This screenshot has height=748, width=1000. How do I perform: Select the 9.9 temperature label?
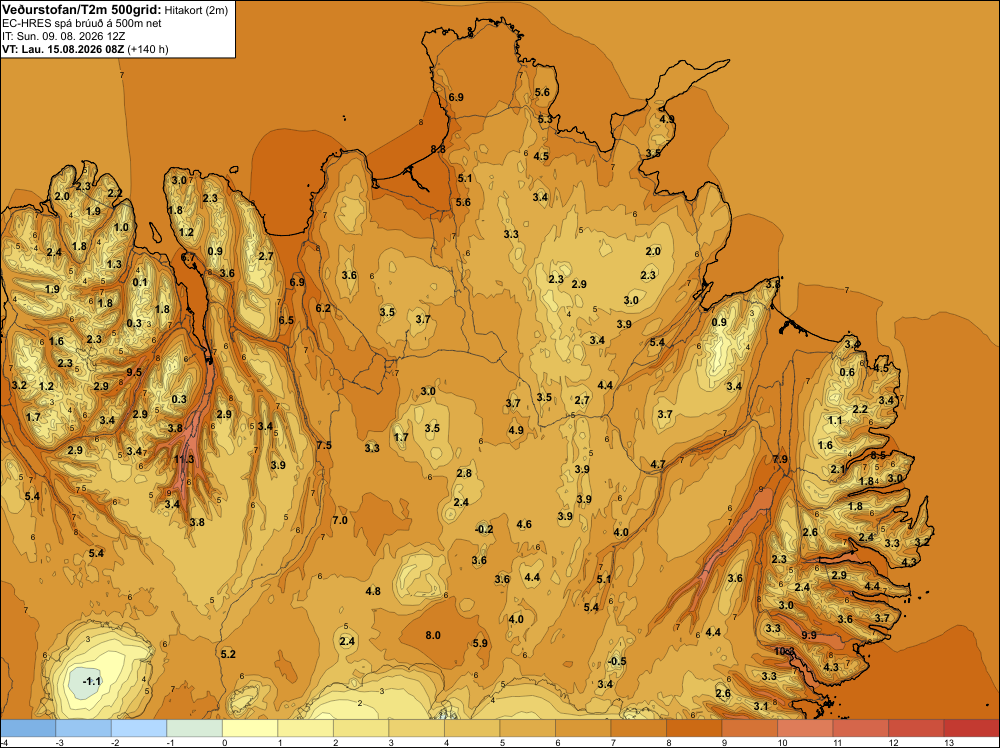[809, 635]
